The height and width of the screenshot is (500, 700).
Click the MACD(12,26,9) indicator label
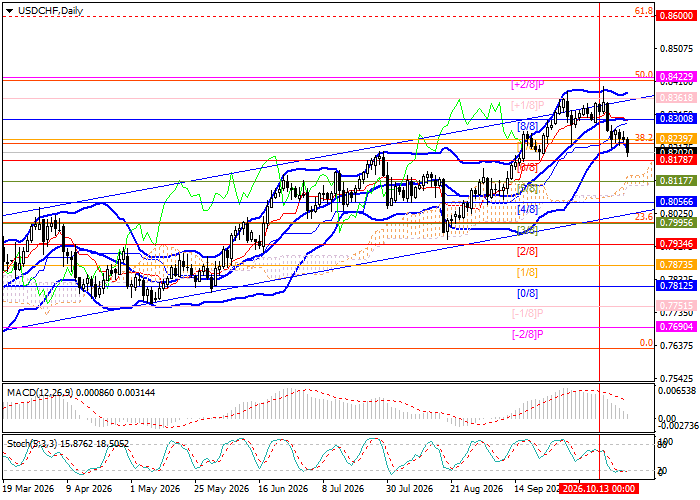coord(40,393)
